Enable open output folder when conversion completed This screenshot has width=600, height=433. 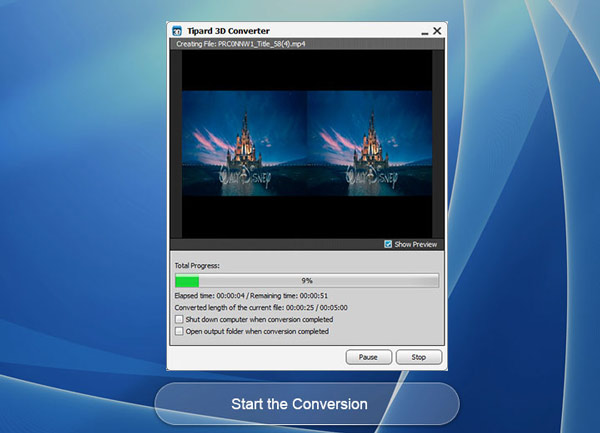(x=179, y=331)
